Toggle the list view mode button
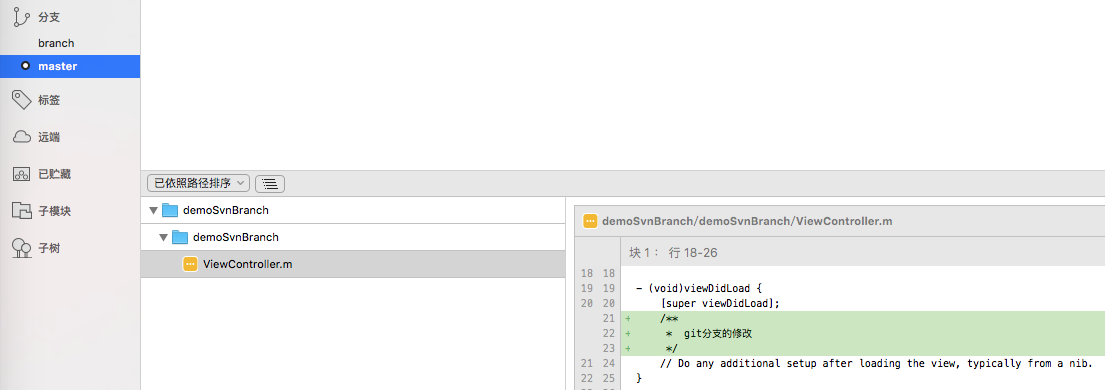The height and width of the screenshot is (390, 1105). [270, 183]
